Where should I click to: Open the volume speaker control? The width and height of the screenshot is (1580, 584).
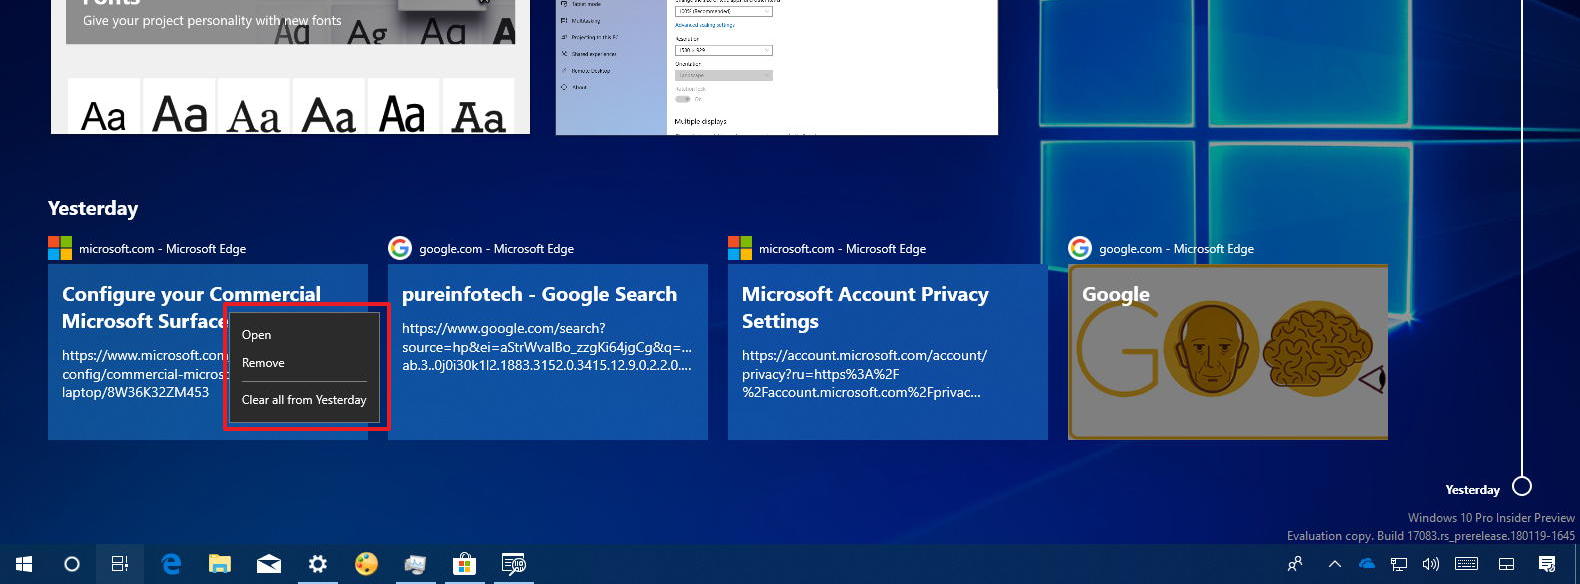coord(1431,564)
